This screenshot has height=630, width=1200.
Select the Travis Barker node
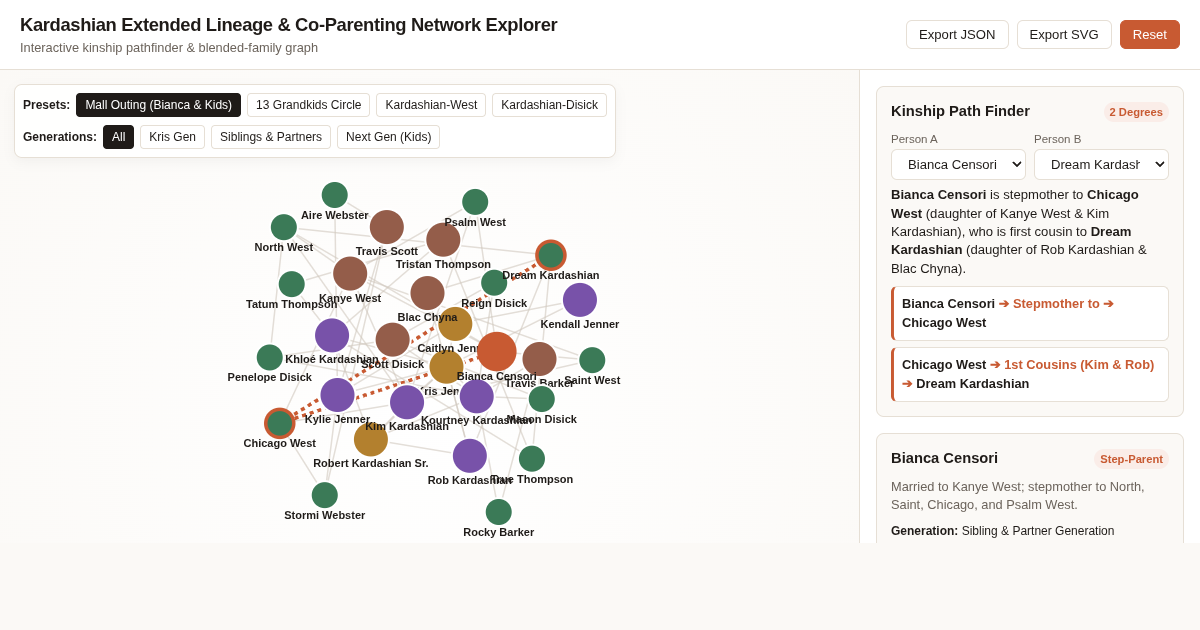coord(539,359)
